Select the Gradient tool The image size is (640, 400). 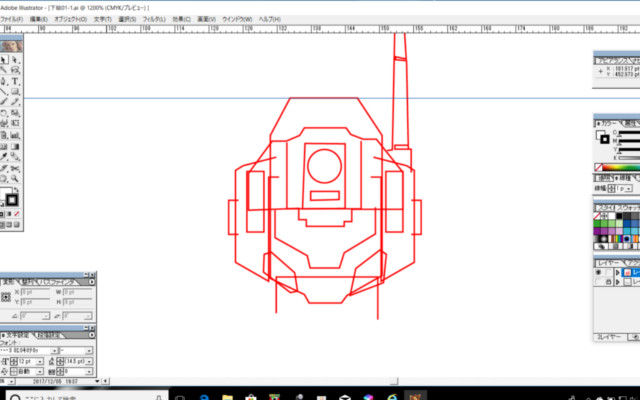click(15, 146)
